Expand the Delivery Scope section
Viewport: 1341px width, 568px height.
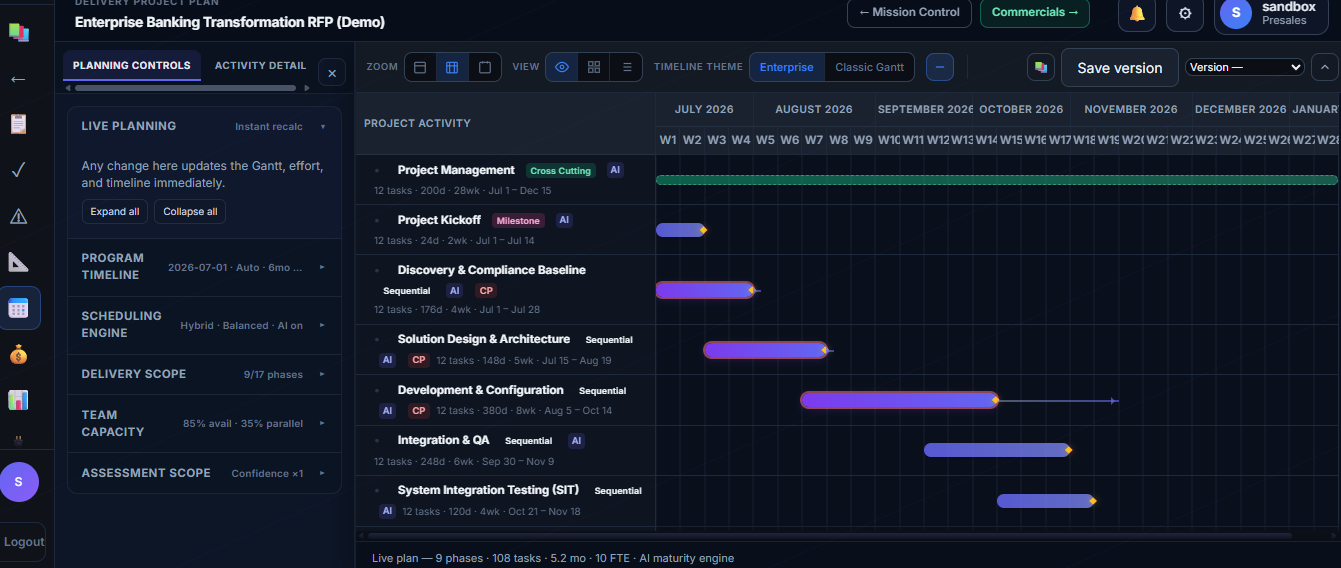204,374
